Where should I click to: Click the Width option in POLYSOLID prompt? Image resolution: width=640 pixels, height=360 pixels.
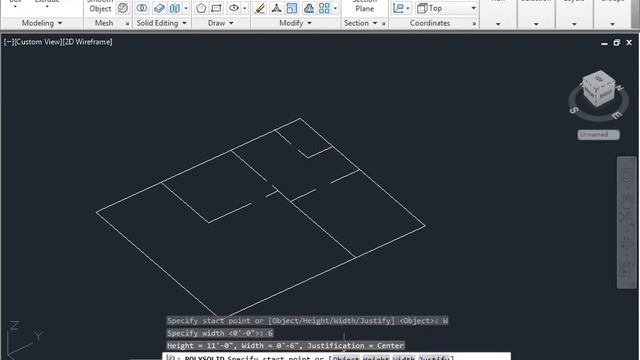pos(403,358)
